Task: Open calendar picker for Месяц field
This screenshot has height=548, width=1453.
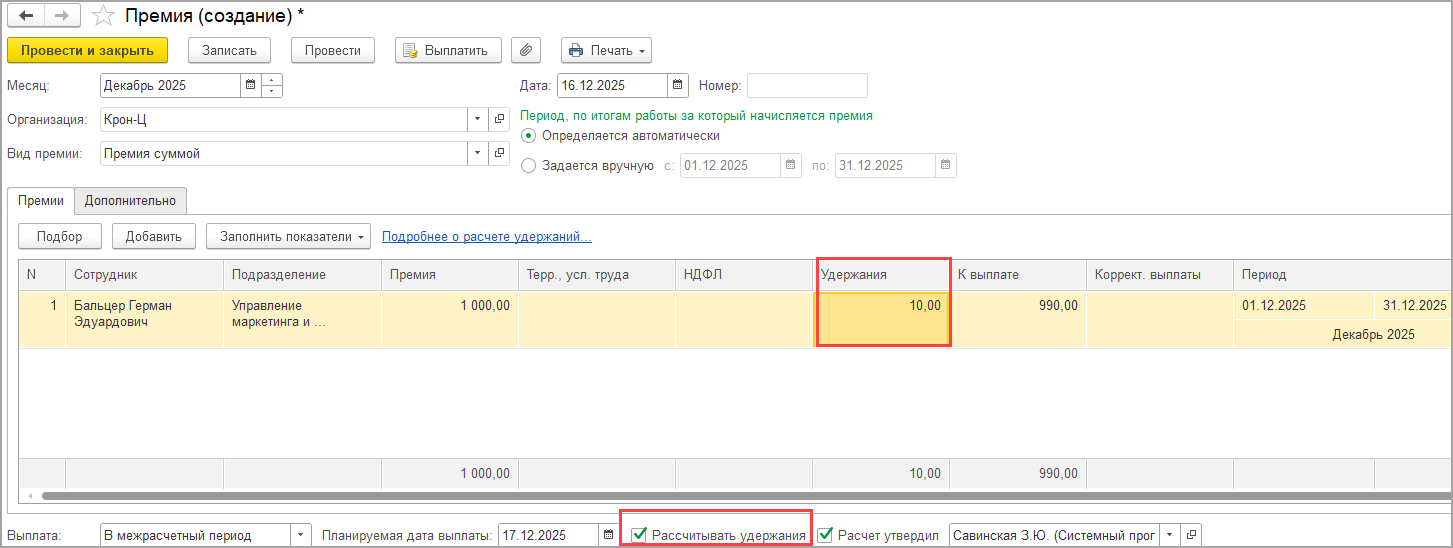Action: pos(250,86)
